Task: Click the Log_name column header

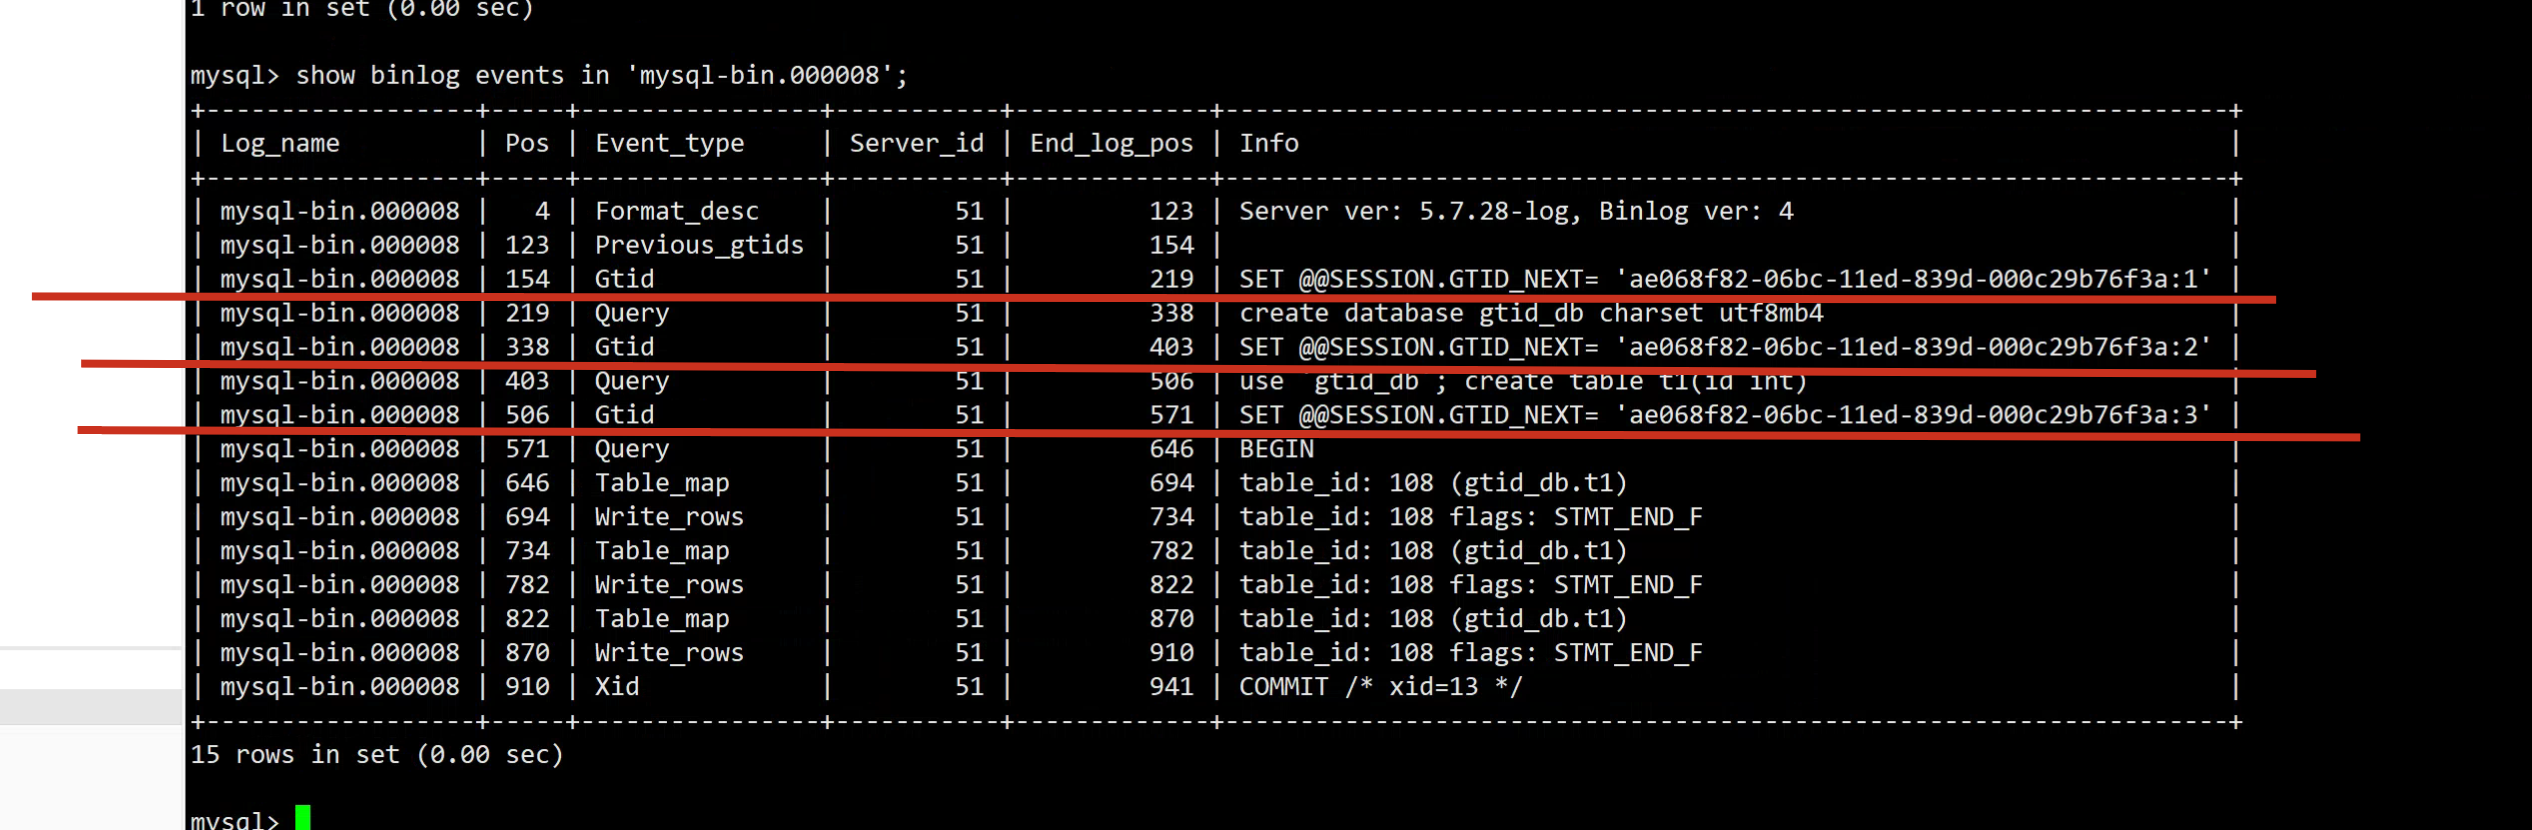Action: coord(279,144)
